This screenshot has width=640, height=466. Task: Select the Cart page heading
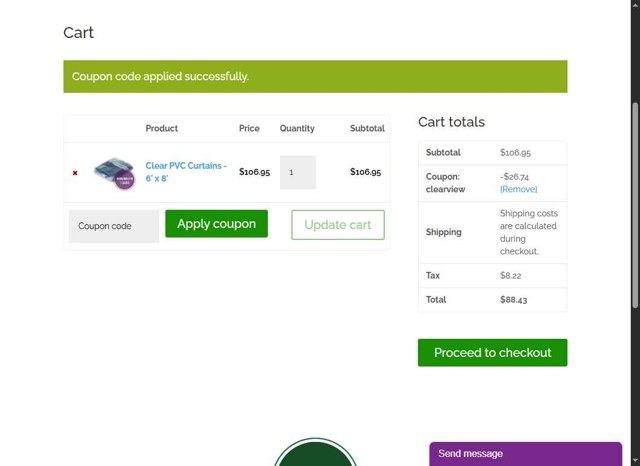(x=78, y=33)
